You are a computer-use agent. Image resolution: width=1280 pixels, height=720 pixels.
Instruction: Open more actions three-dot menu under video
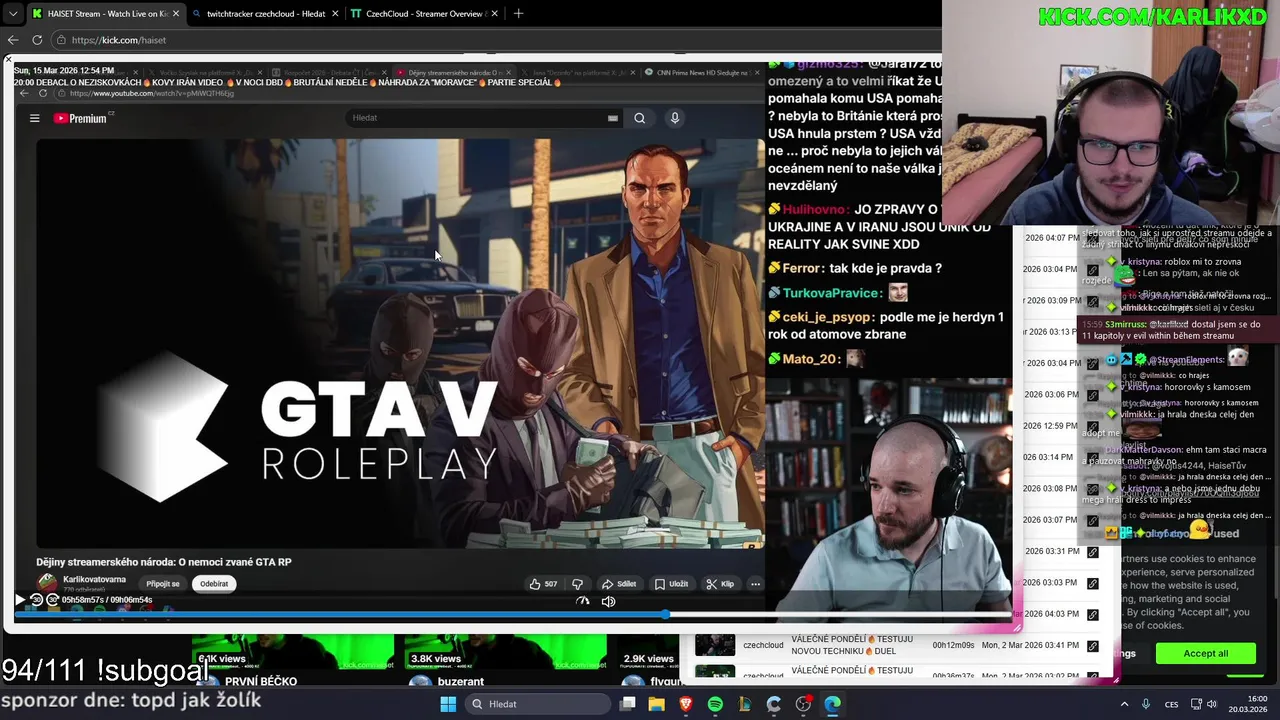756,584
